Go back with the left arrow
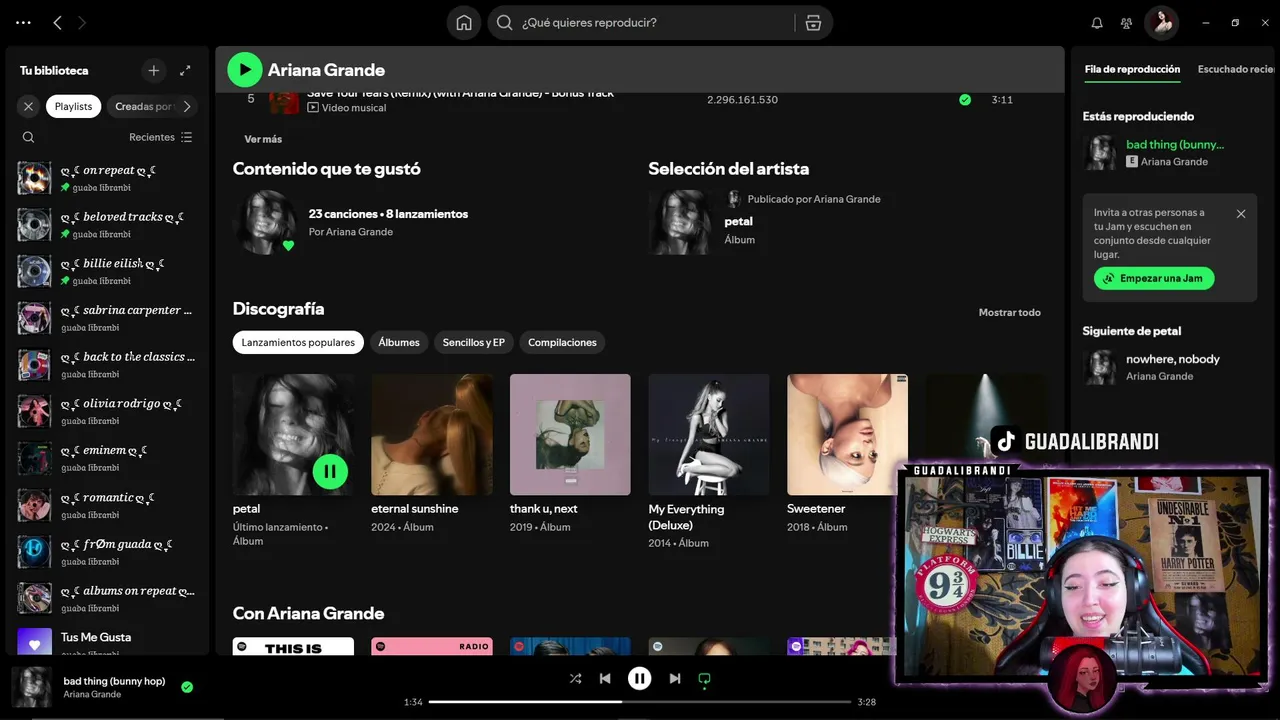This screenshot has width=1280, height=720. point(57,22)
